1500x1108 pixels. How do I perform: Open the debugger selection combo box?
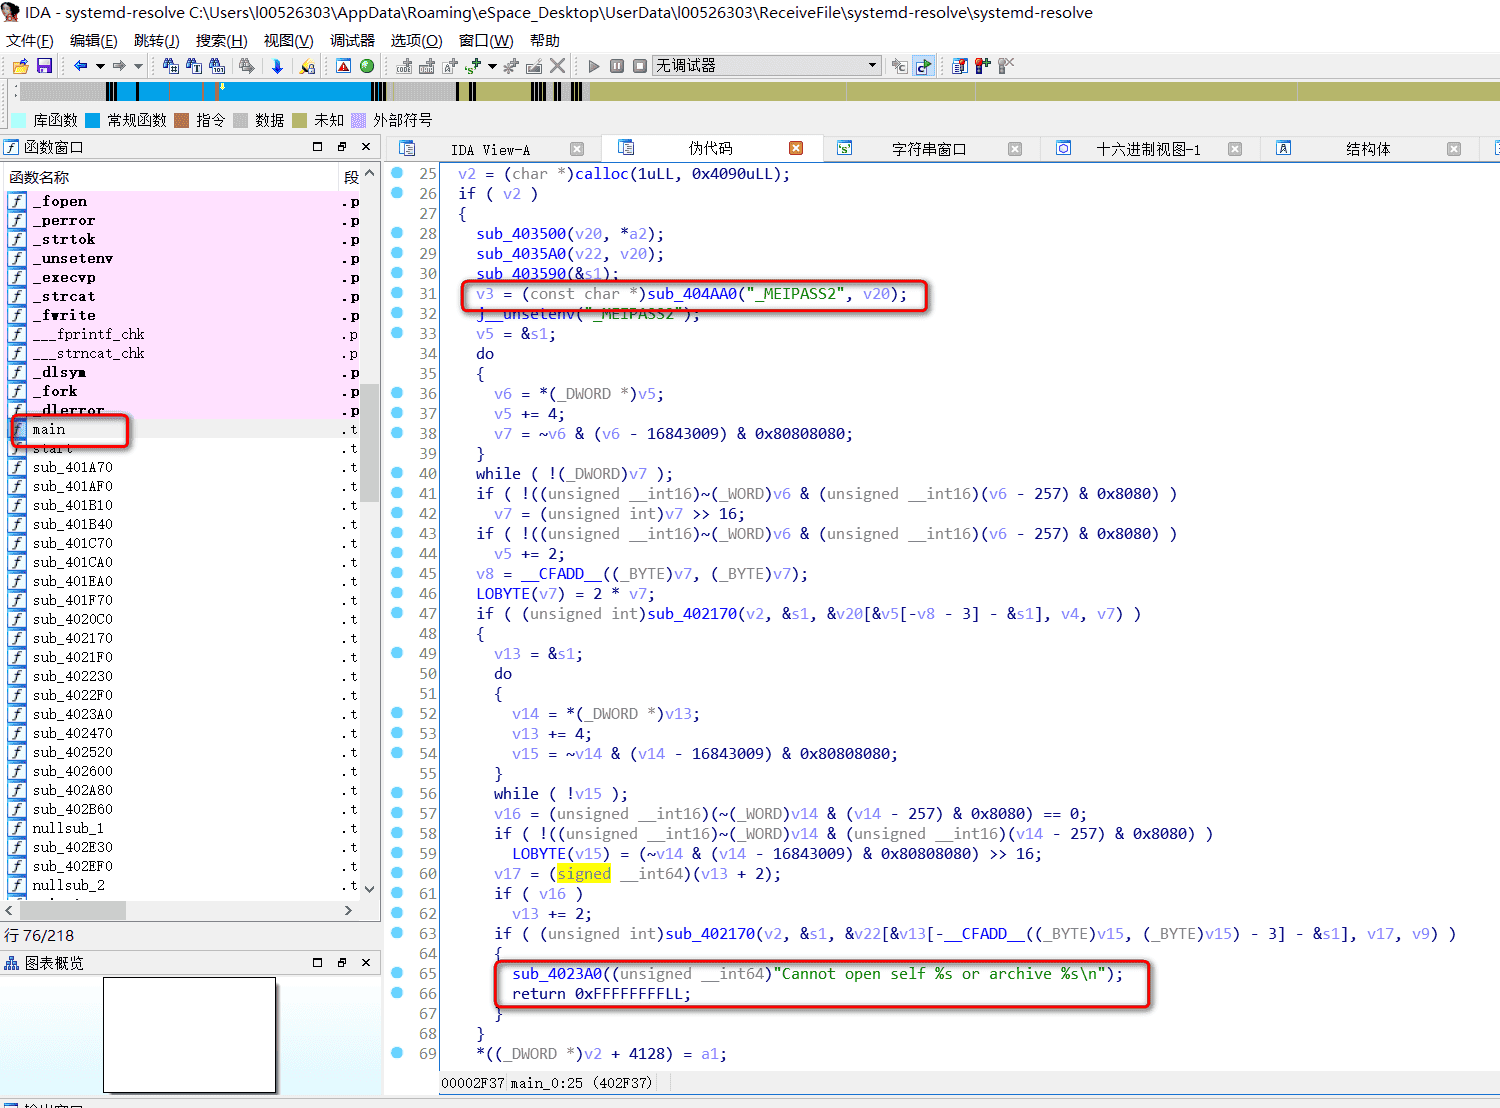[767, 66]
